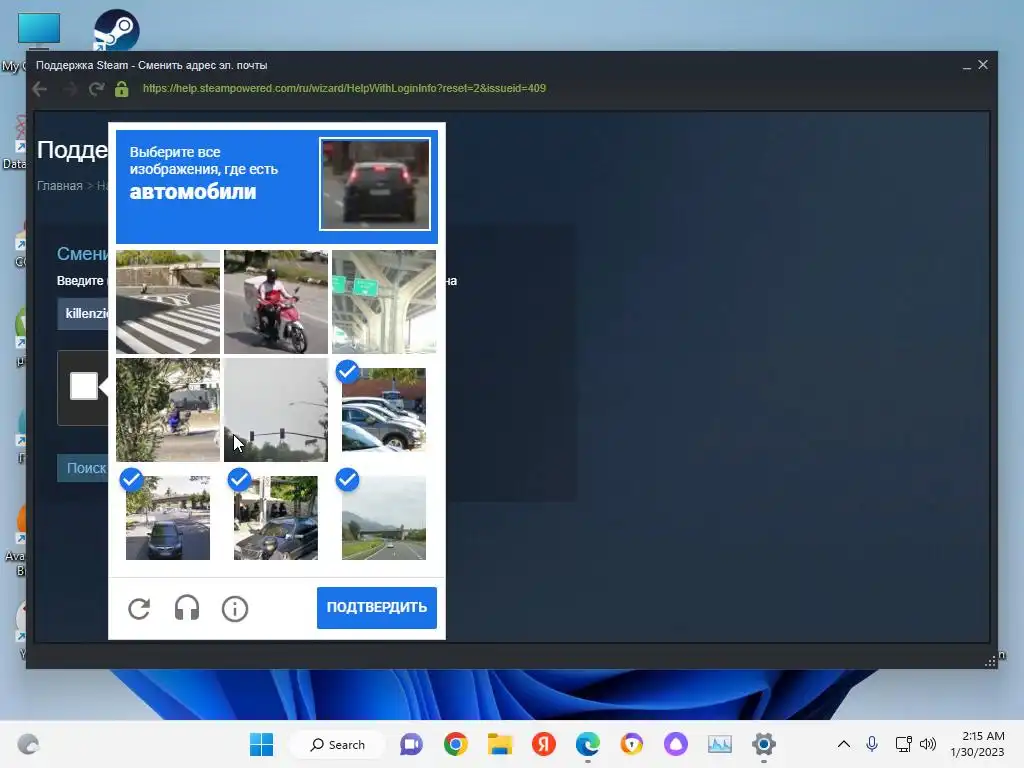
Task: Click the green secure padlock icon
Action: click(121, 89)
